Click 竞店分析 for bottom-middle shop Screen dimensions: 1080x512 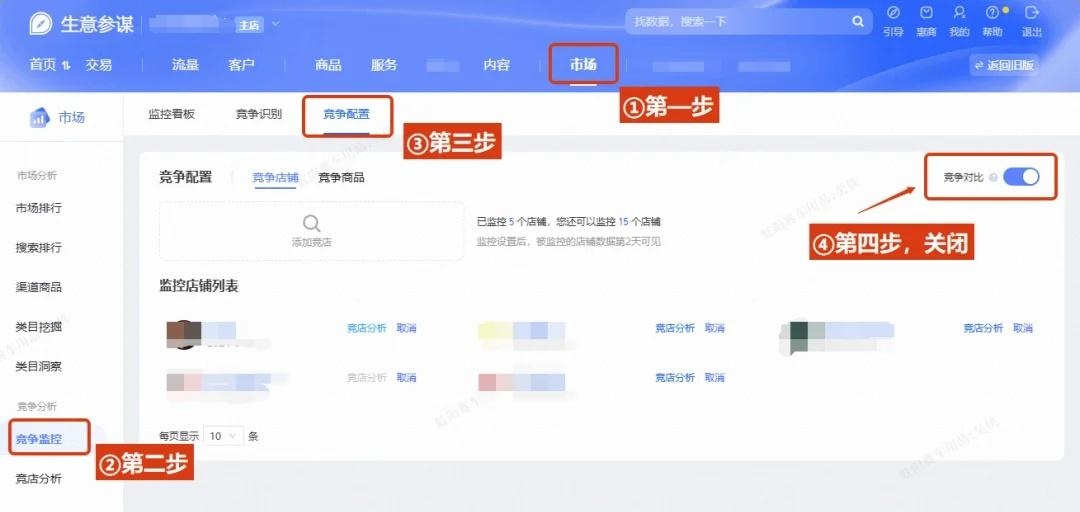click(x=675, y=378)
